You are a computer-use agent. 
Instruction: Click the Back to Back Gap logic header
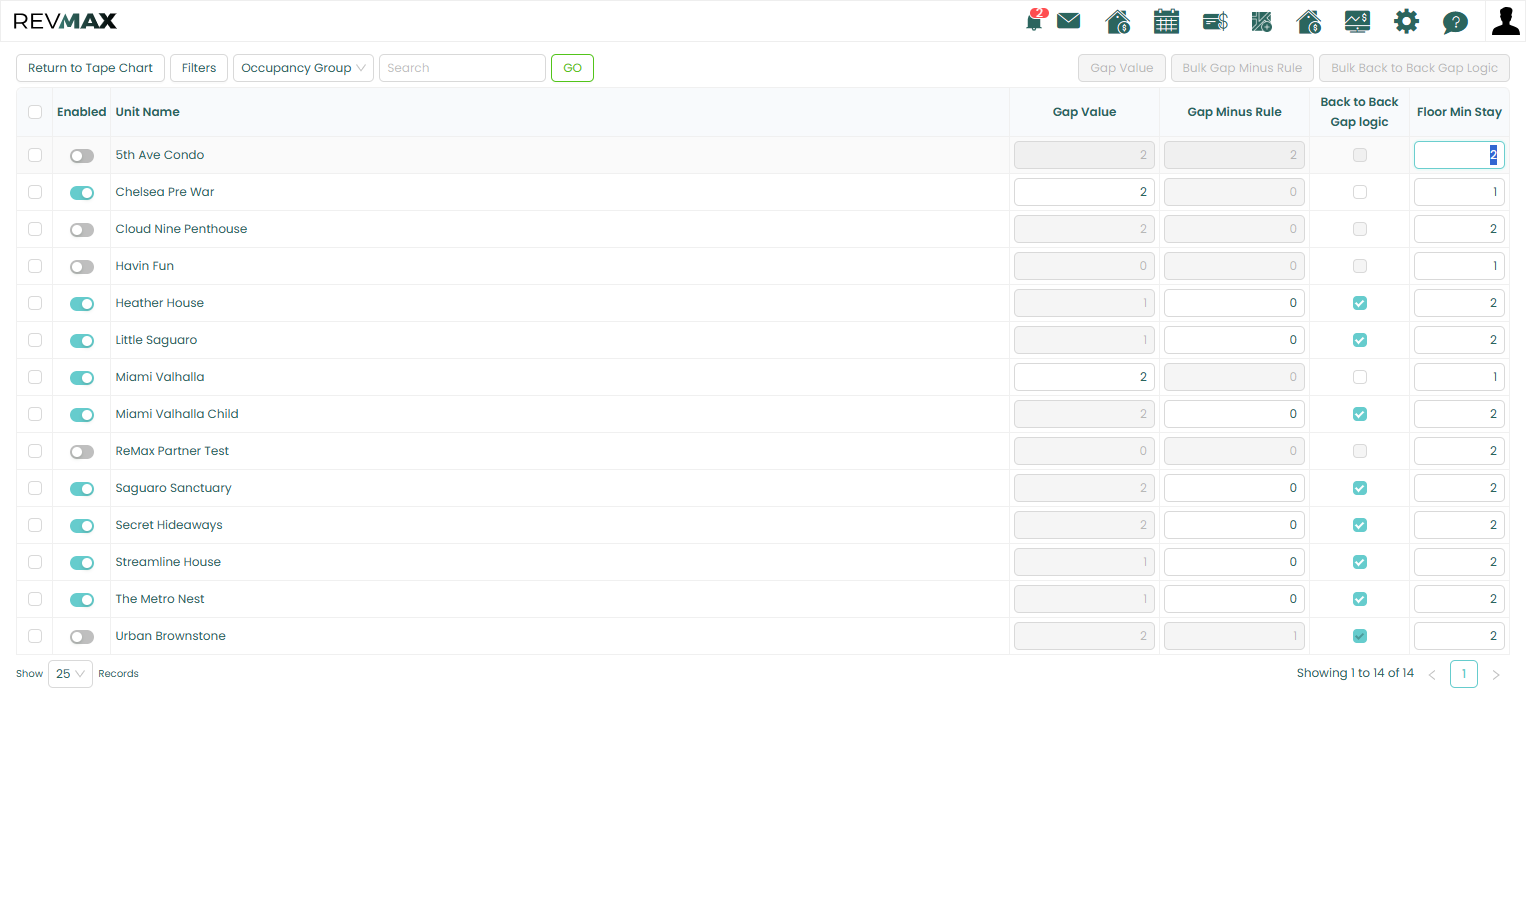click(x=1359, y=112)
